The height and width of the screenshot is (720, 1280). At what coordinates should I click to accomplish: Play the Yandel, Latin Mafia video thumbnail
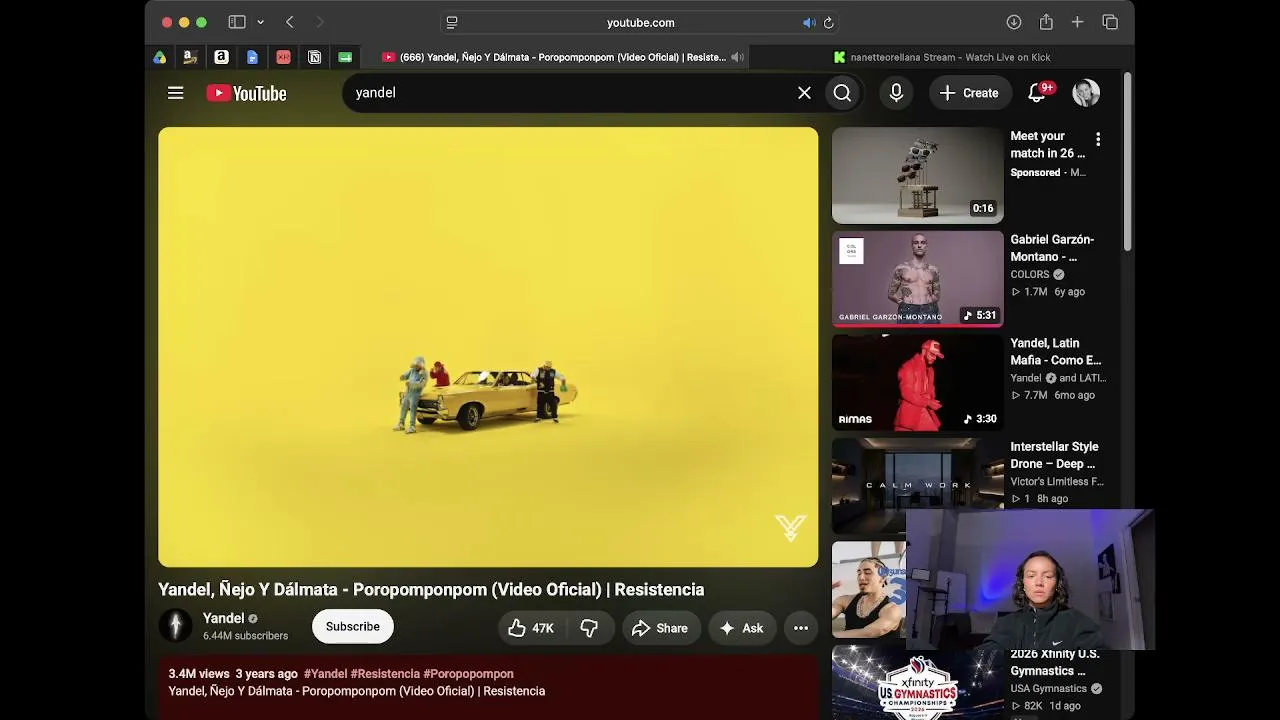point(917,382)
